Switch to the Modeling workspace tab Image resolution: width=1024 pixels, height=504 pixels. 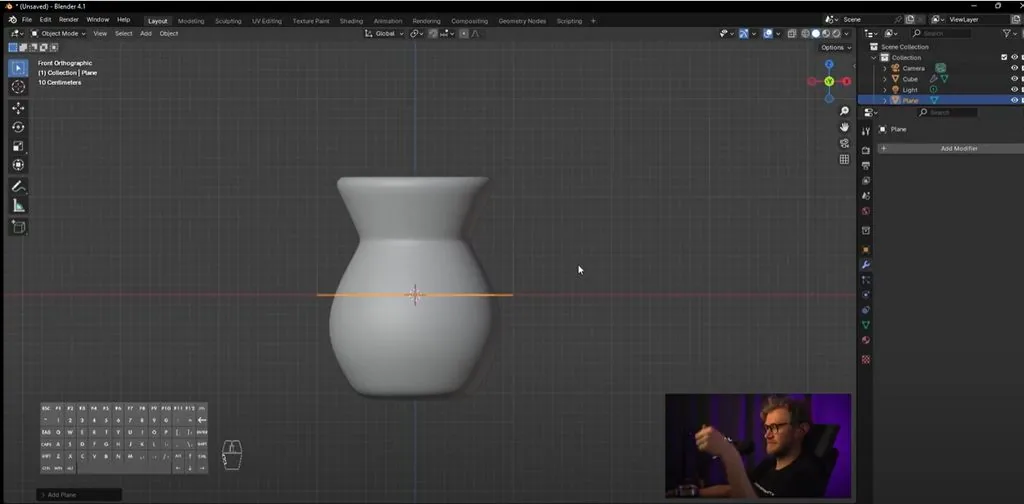(x=191, y=21)
